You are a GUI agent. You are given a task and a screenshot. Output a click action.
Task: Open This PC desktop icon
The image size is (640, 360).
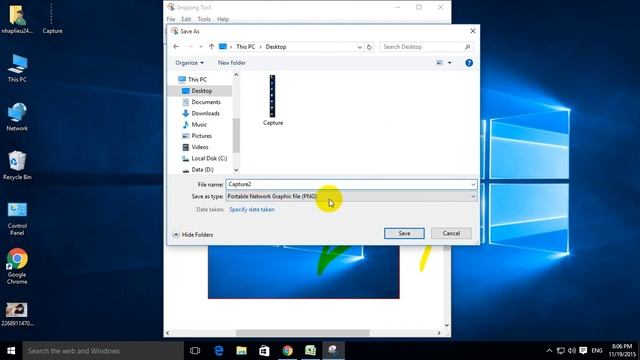pyautogui.click(x=17, y=69)
